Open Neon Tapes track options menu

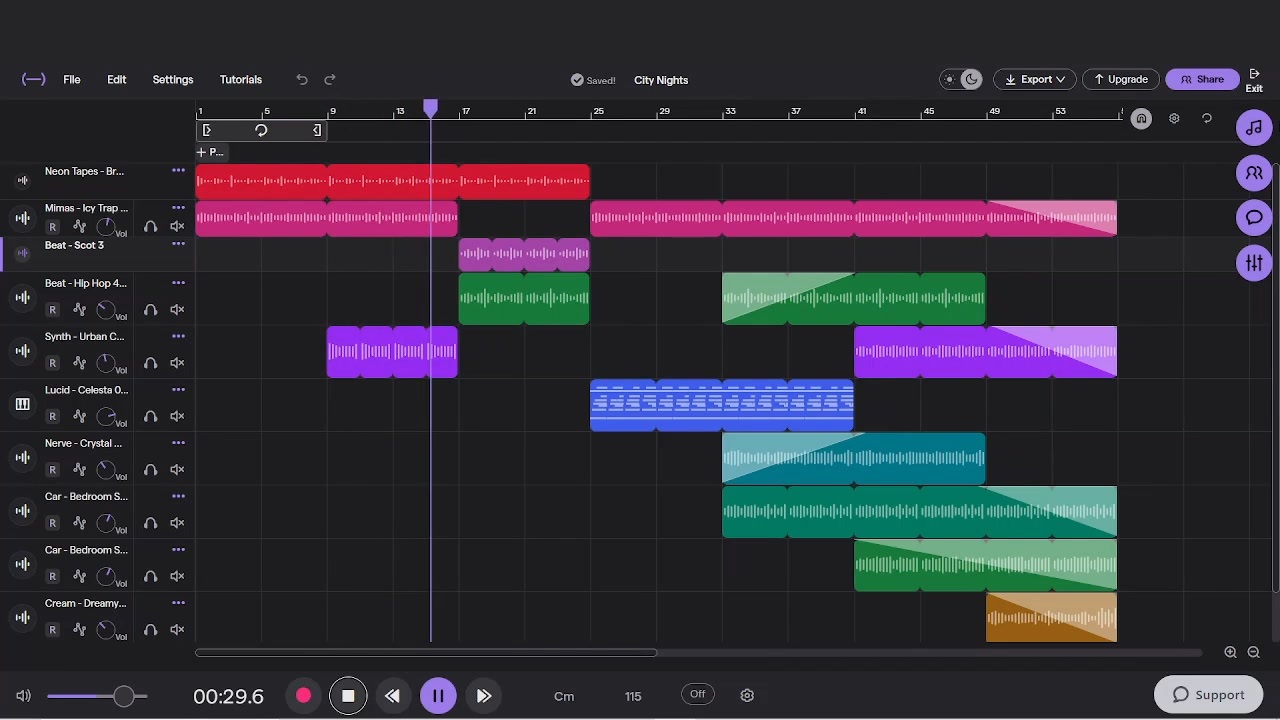click(178, 171)
